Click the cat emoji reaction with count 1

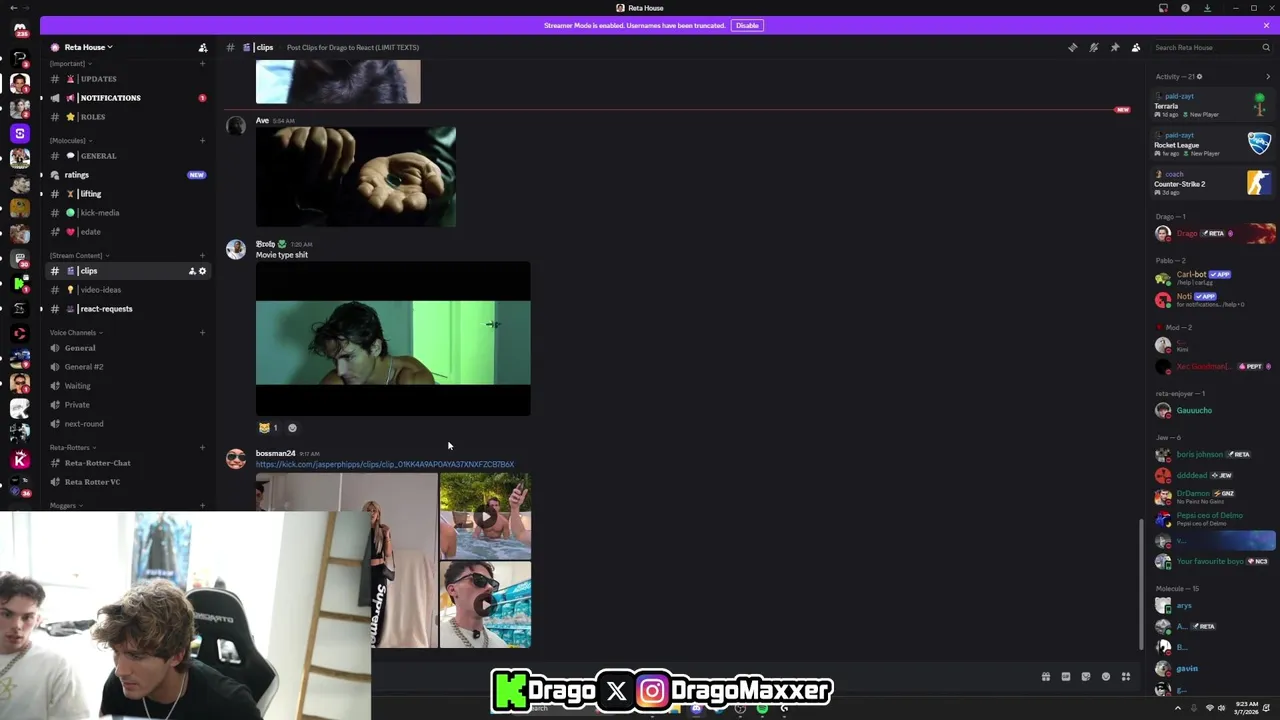(268, 428)
